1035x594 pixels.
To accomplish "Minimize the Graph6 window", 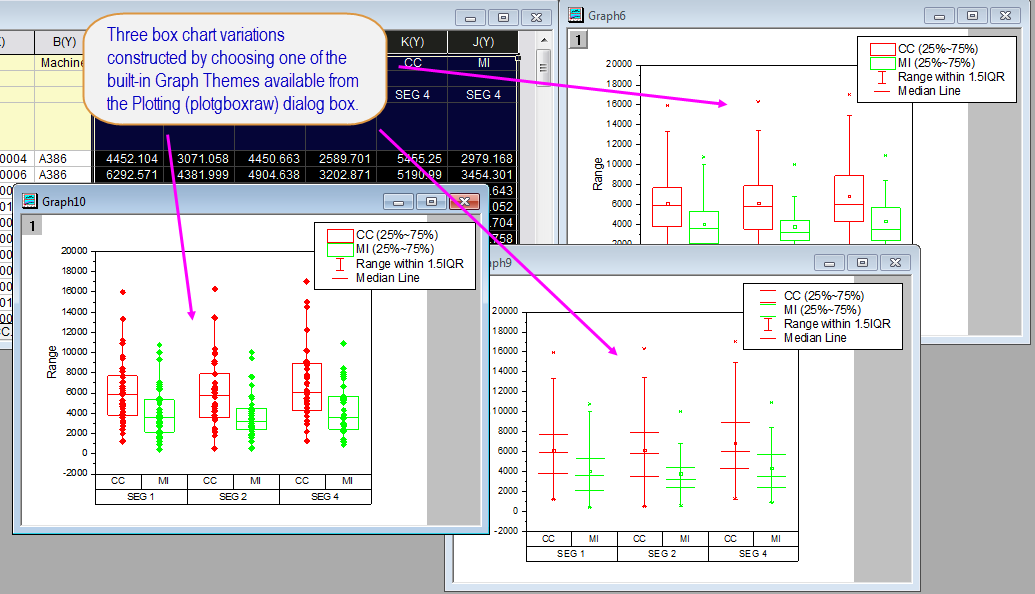I will [940, 15].
